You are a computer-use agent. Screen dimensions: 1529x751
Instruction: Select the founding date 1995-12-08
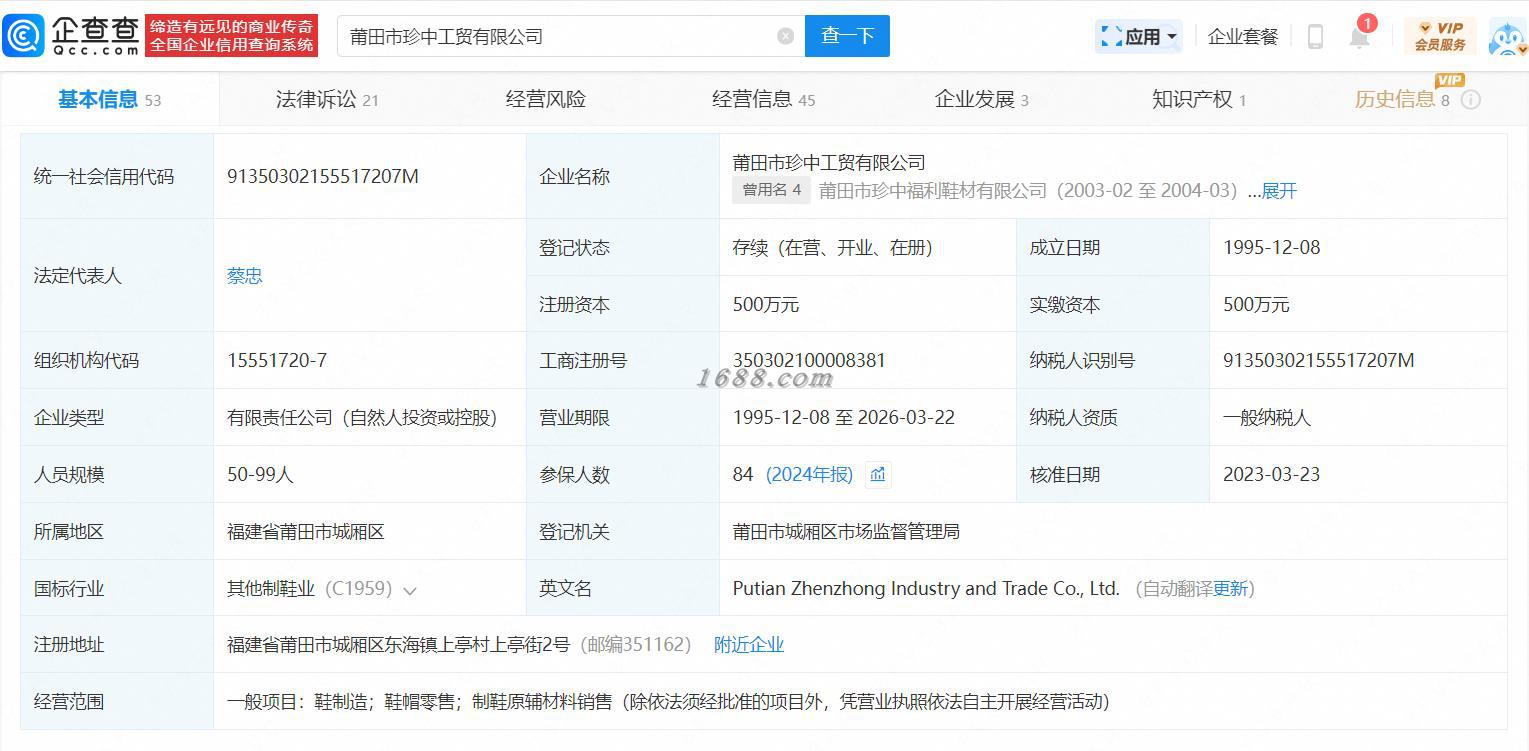tap(1272, 247)
